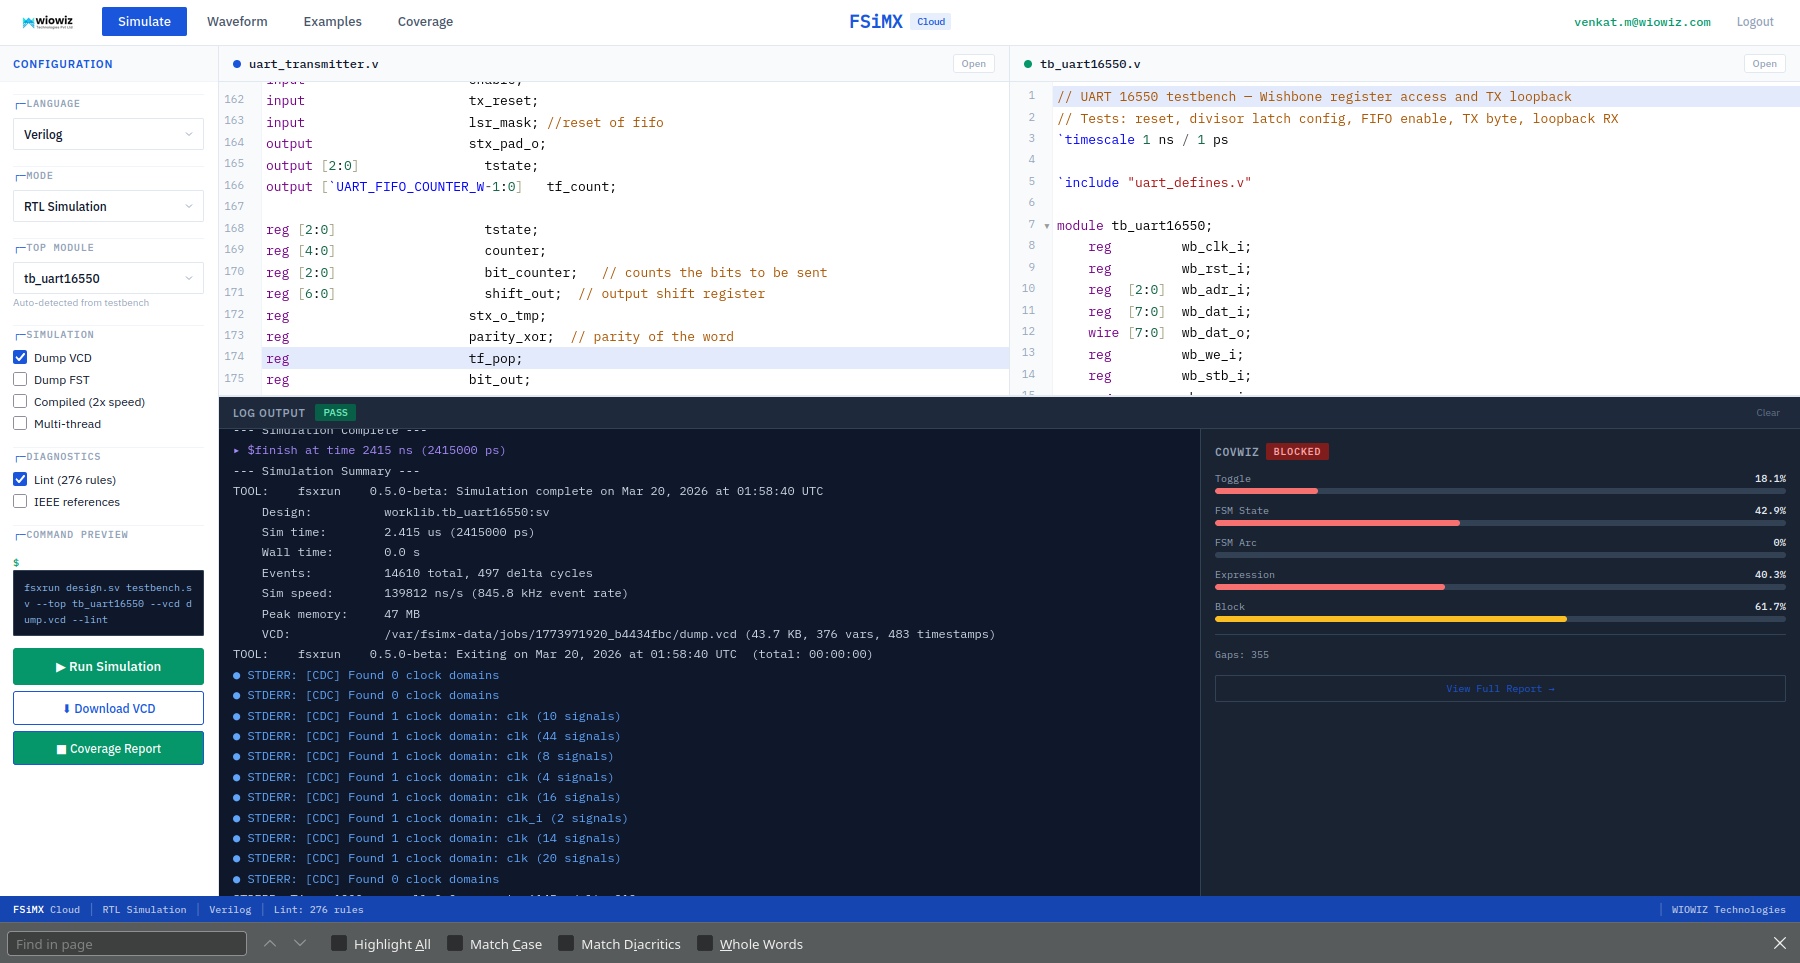Viewport: 1800px width, 963px height.
Task: Switch to the Simulate tab
Action: [144, 21]
